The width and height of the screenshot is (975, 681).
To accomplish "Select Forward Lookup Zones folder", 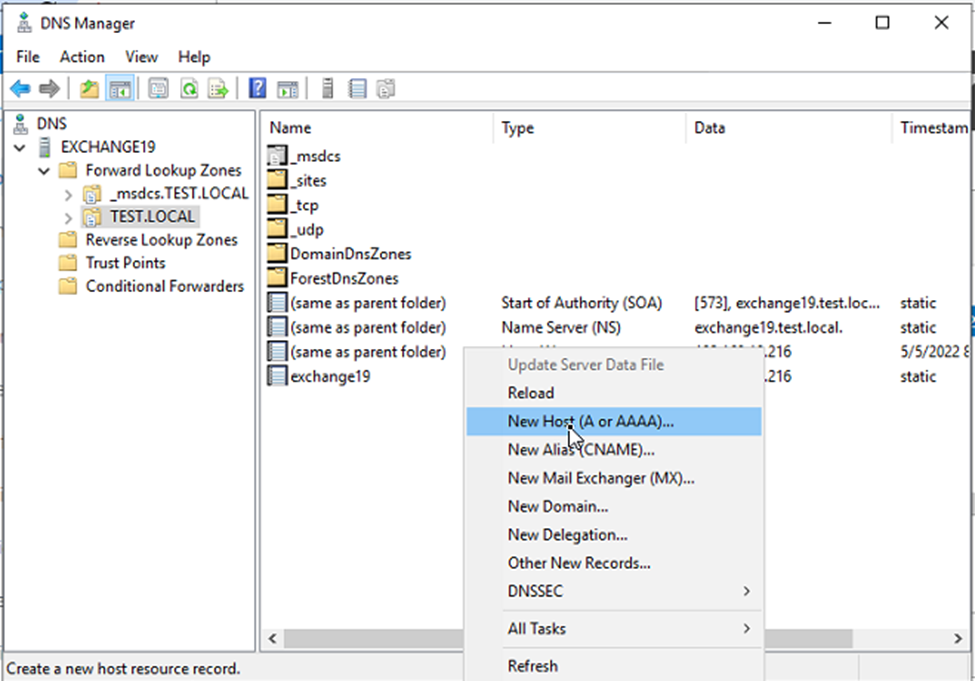I will point(163,170).
